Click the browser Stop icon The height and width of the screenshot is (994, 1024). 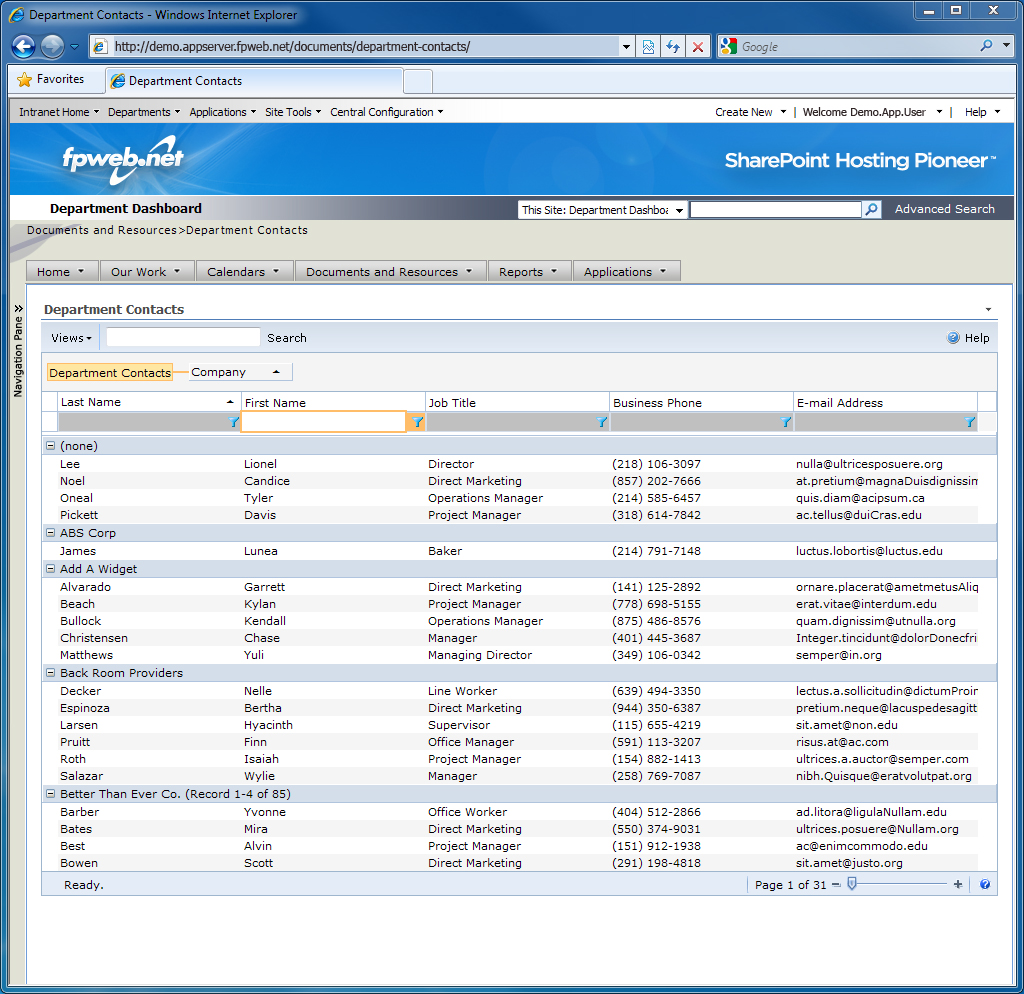[698, 47]
